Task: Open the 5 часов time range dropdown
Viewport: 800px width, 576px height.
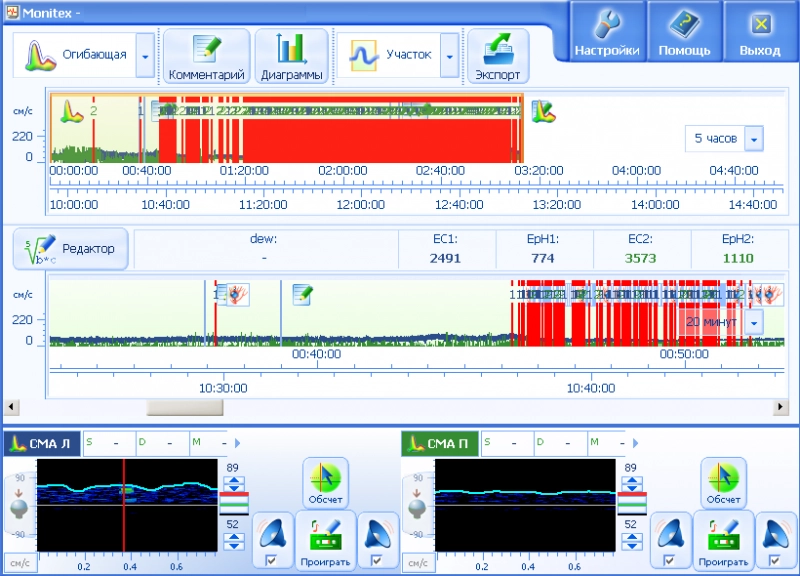Action: pos(754,139)
